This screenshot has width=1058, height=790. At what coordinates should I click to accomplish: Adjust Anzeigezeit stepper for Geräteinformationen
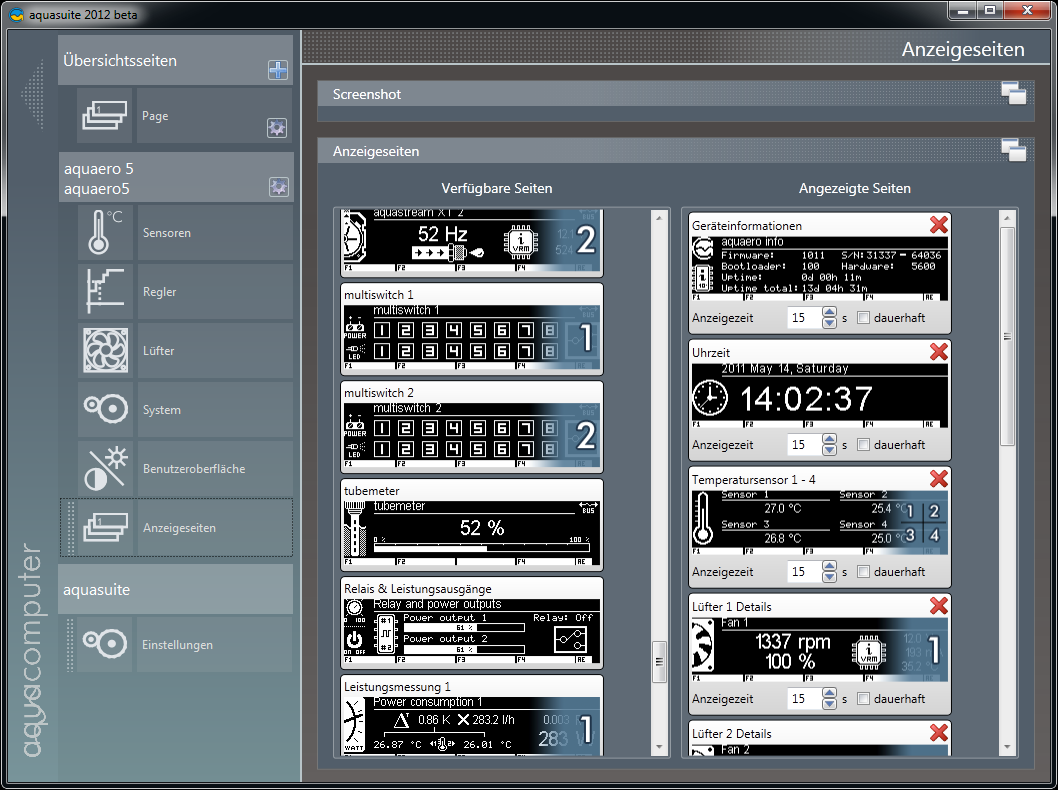click(x=829, y=318)
